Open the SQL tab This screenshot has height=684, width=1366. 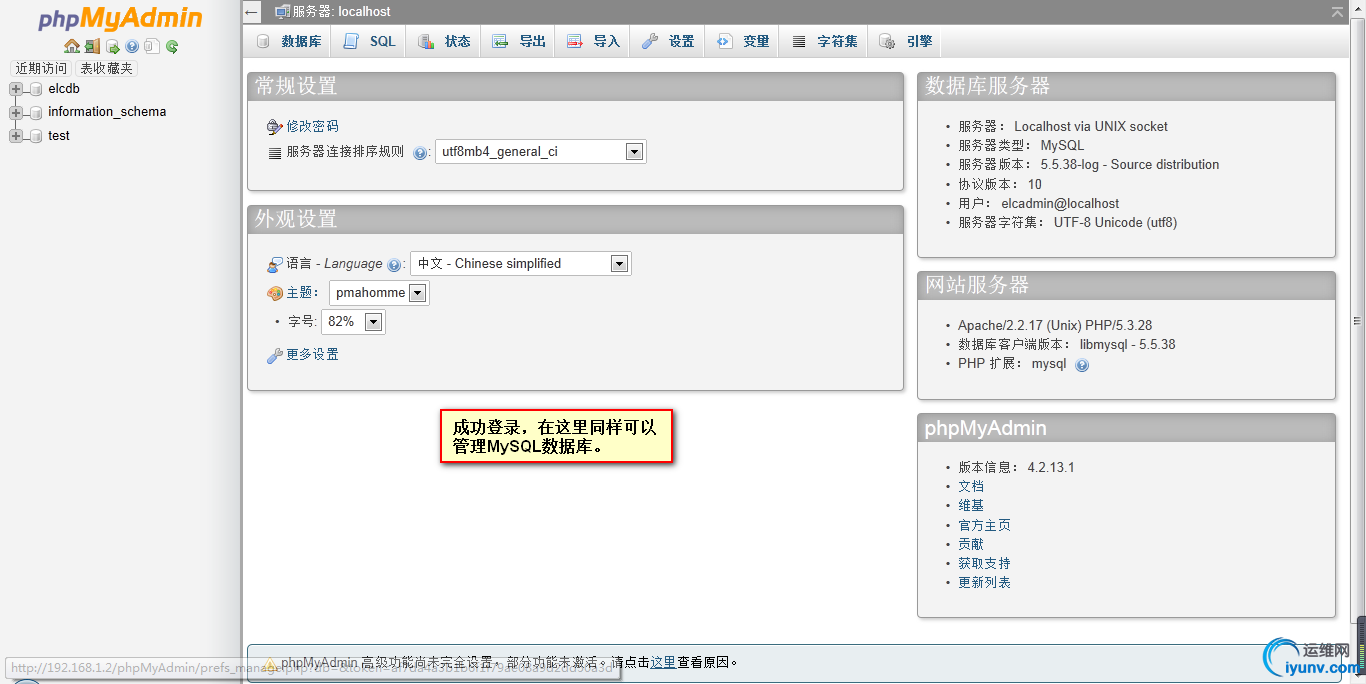tap(369, 41)
